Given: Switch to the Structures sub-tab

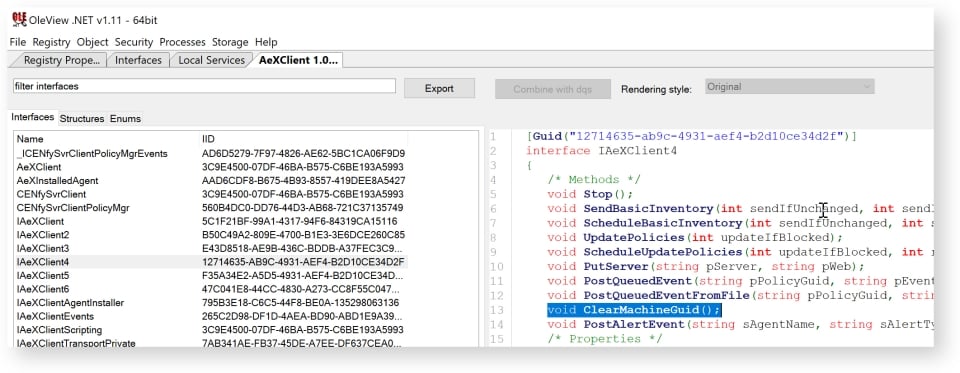Looking at the screenshot, I should [x=82, y=118].
